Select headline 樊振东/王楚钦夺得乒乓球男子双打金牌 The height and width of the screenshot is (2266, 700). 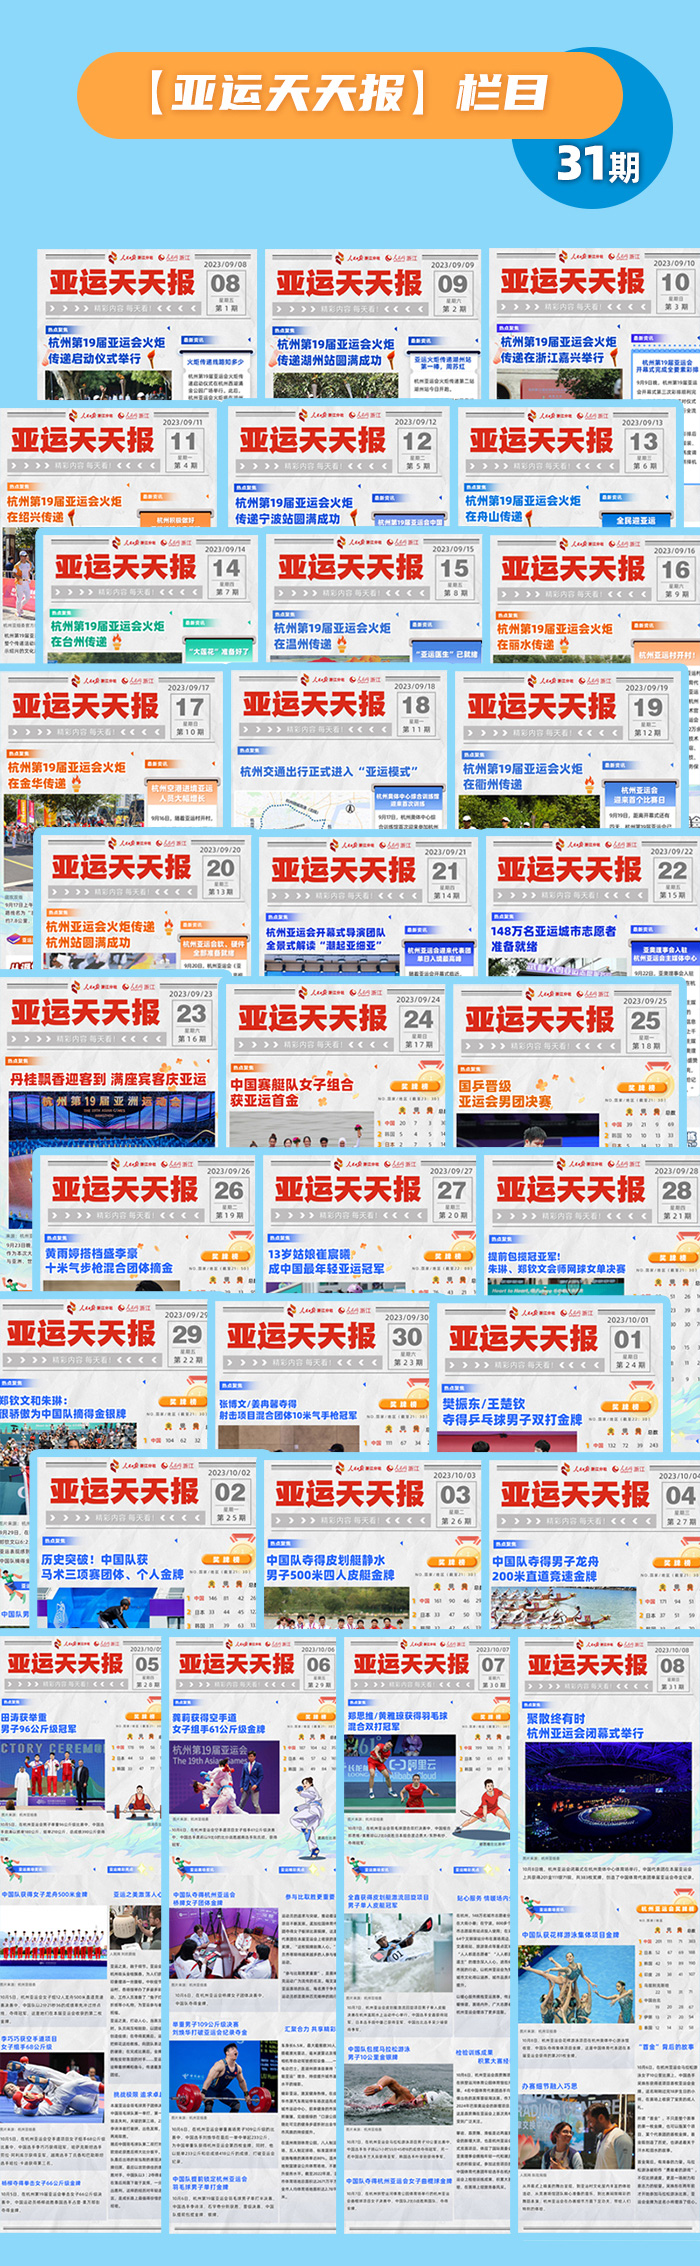click(513, 1412)
